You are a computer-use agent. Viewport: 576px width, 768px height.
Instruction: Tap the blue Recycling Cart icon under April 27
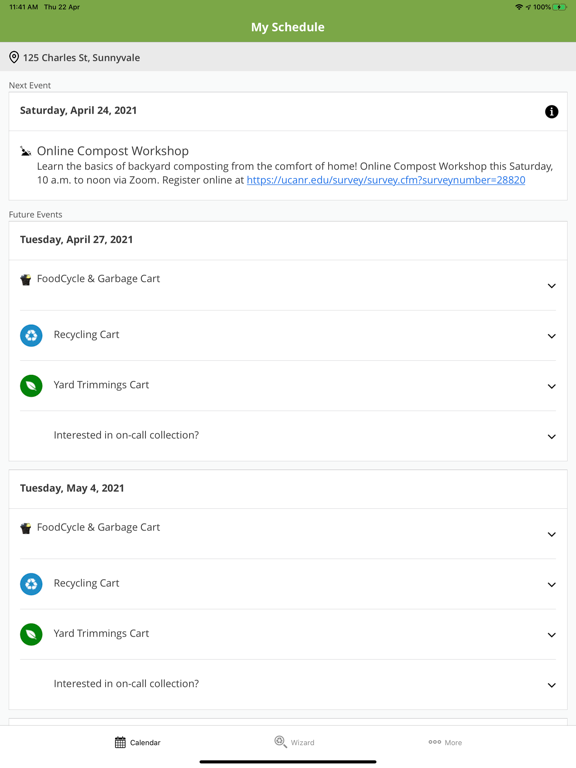[31, 336]
